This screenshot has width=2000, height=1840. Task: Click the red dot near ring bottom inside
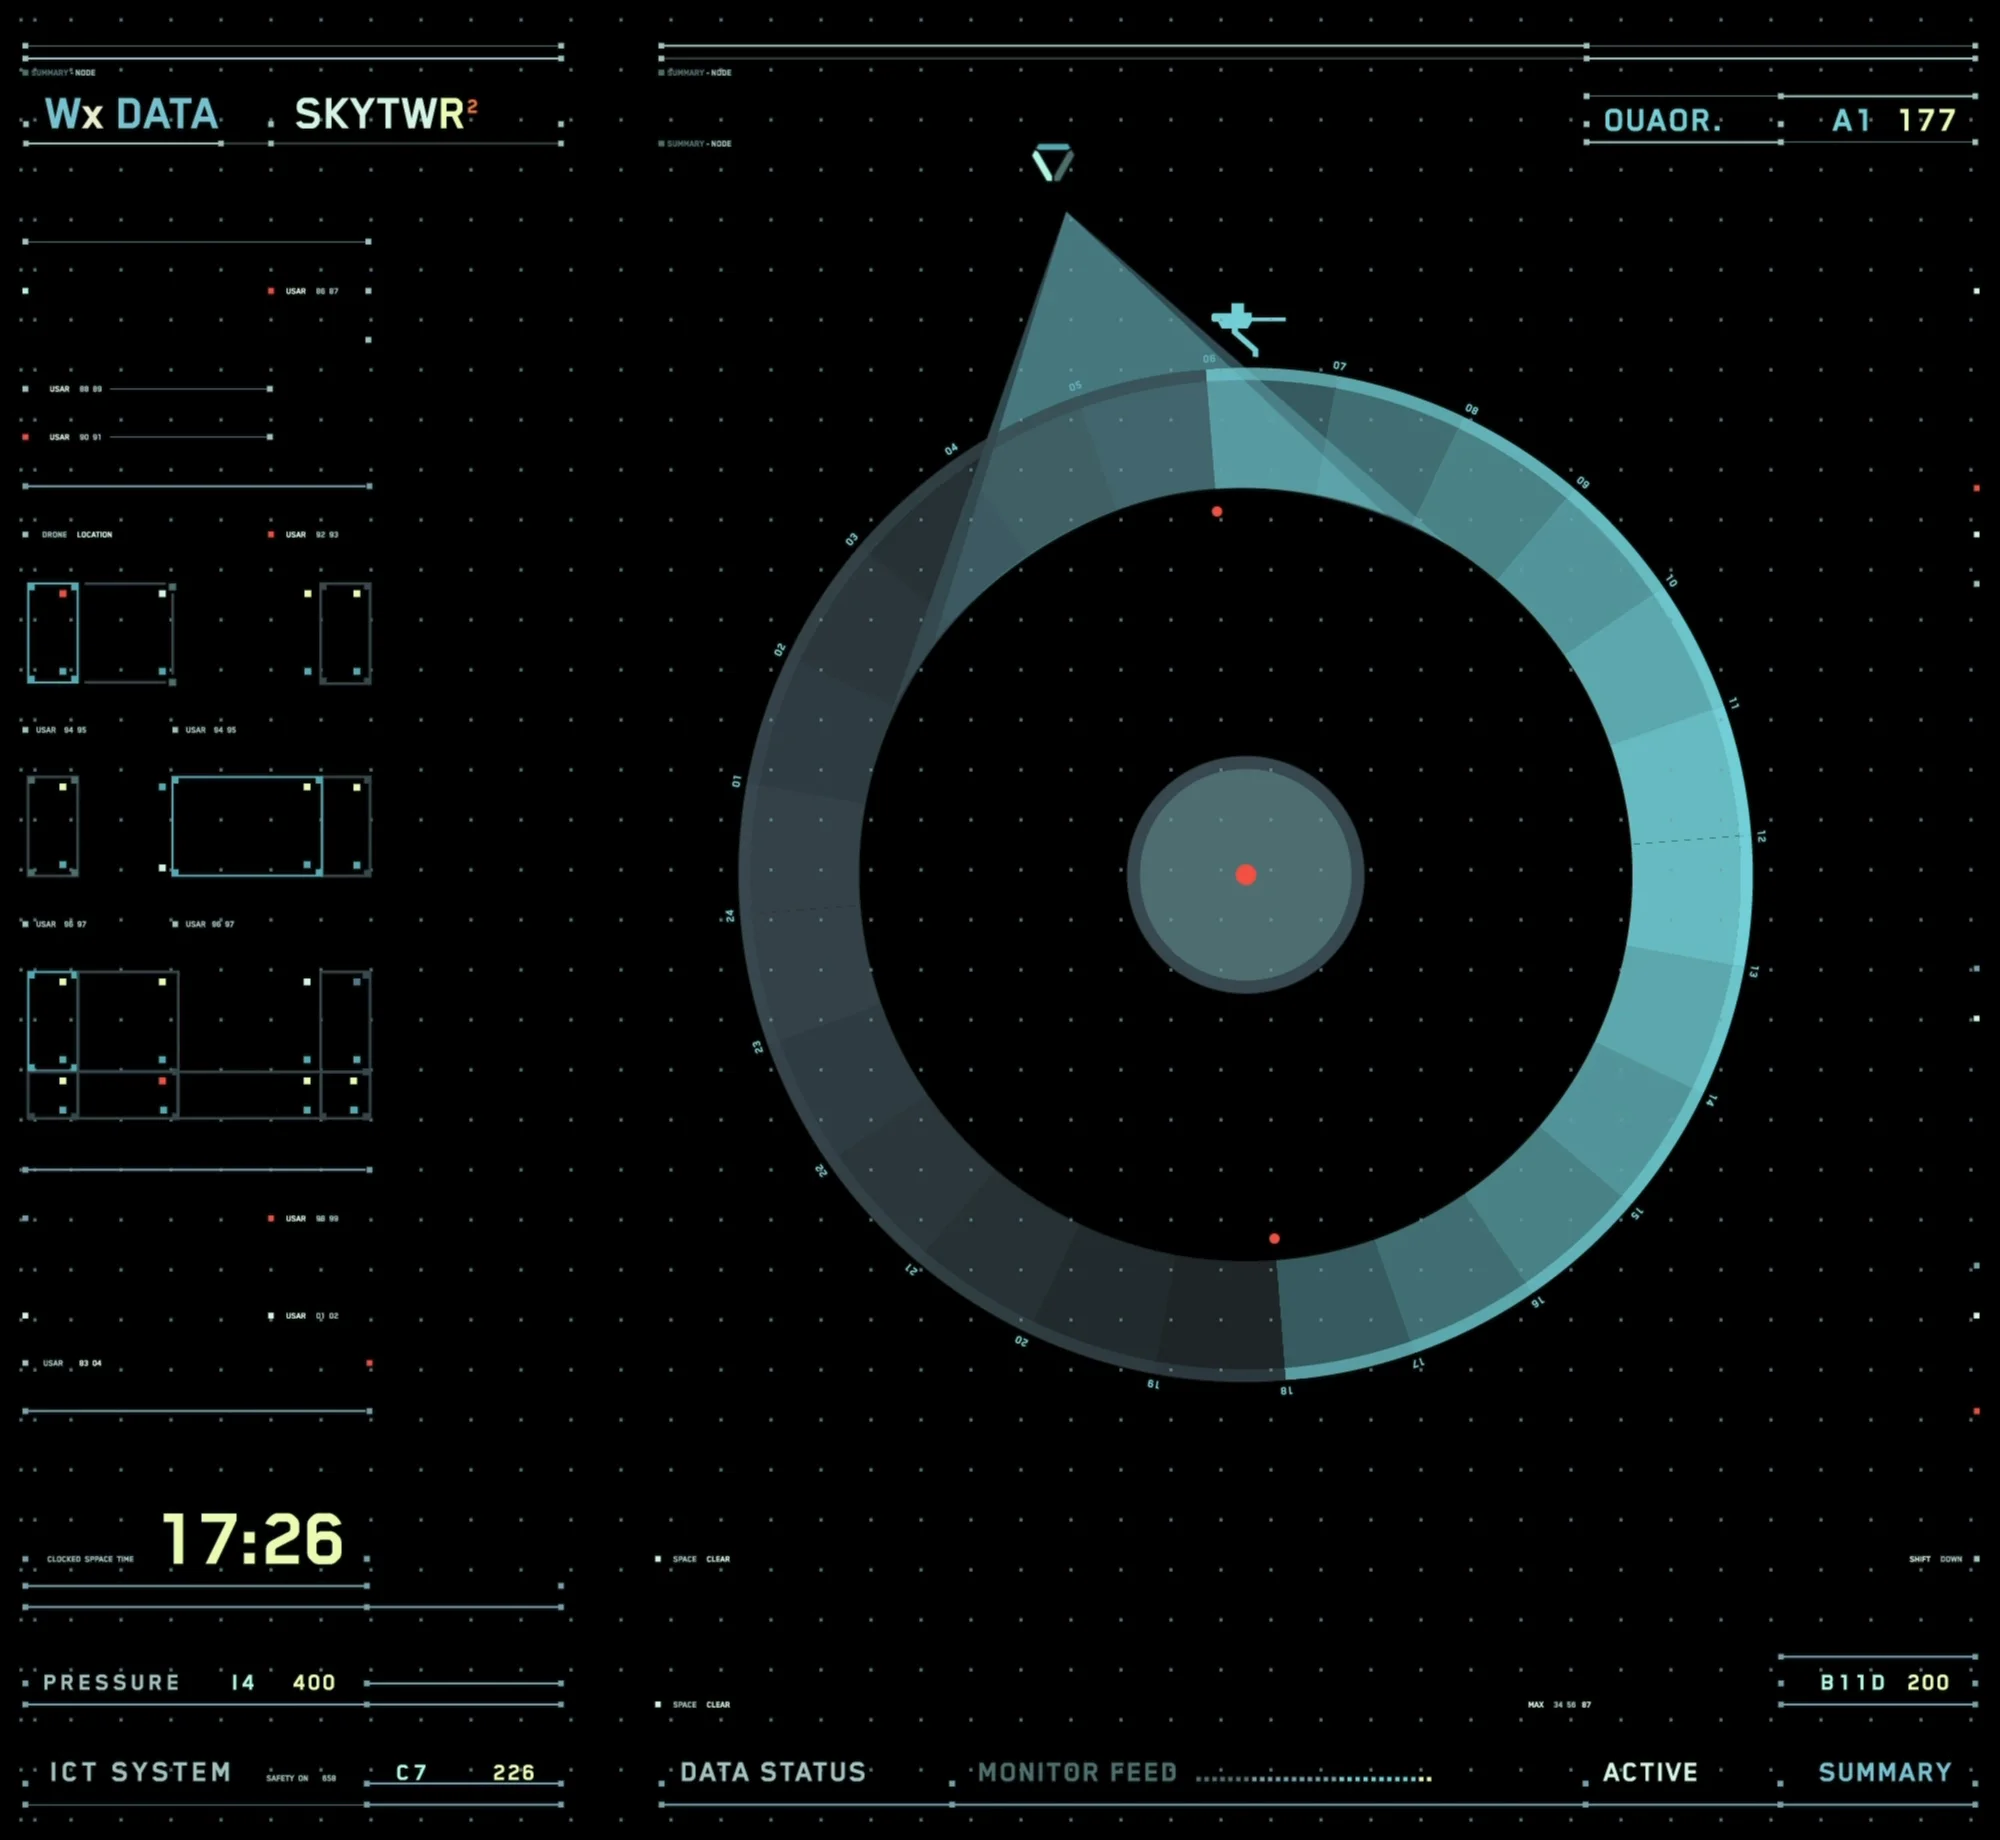click(1274, 1239)
